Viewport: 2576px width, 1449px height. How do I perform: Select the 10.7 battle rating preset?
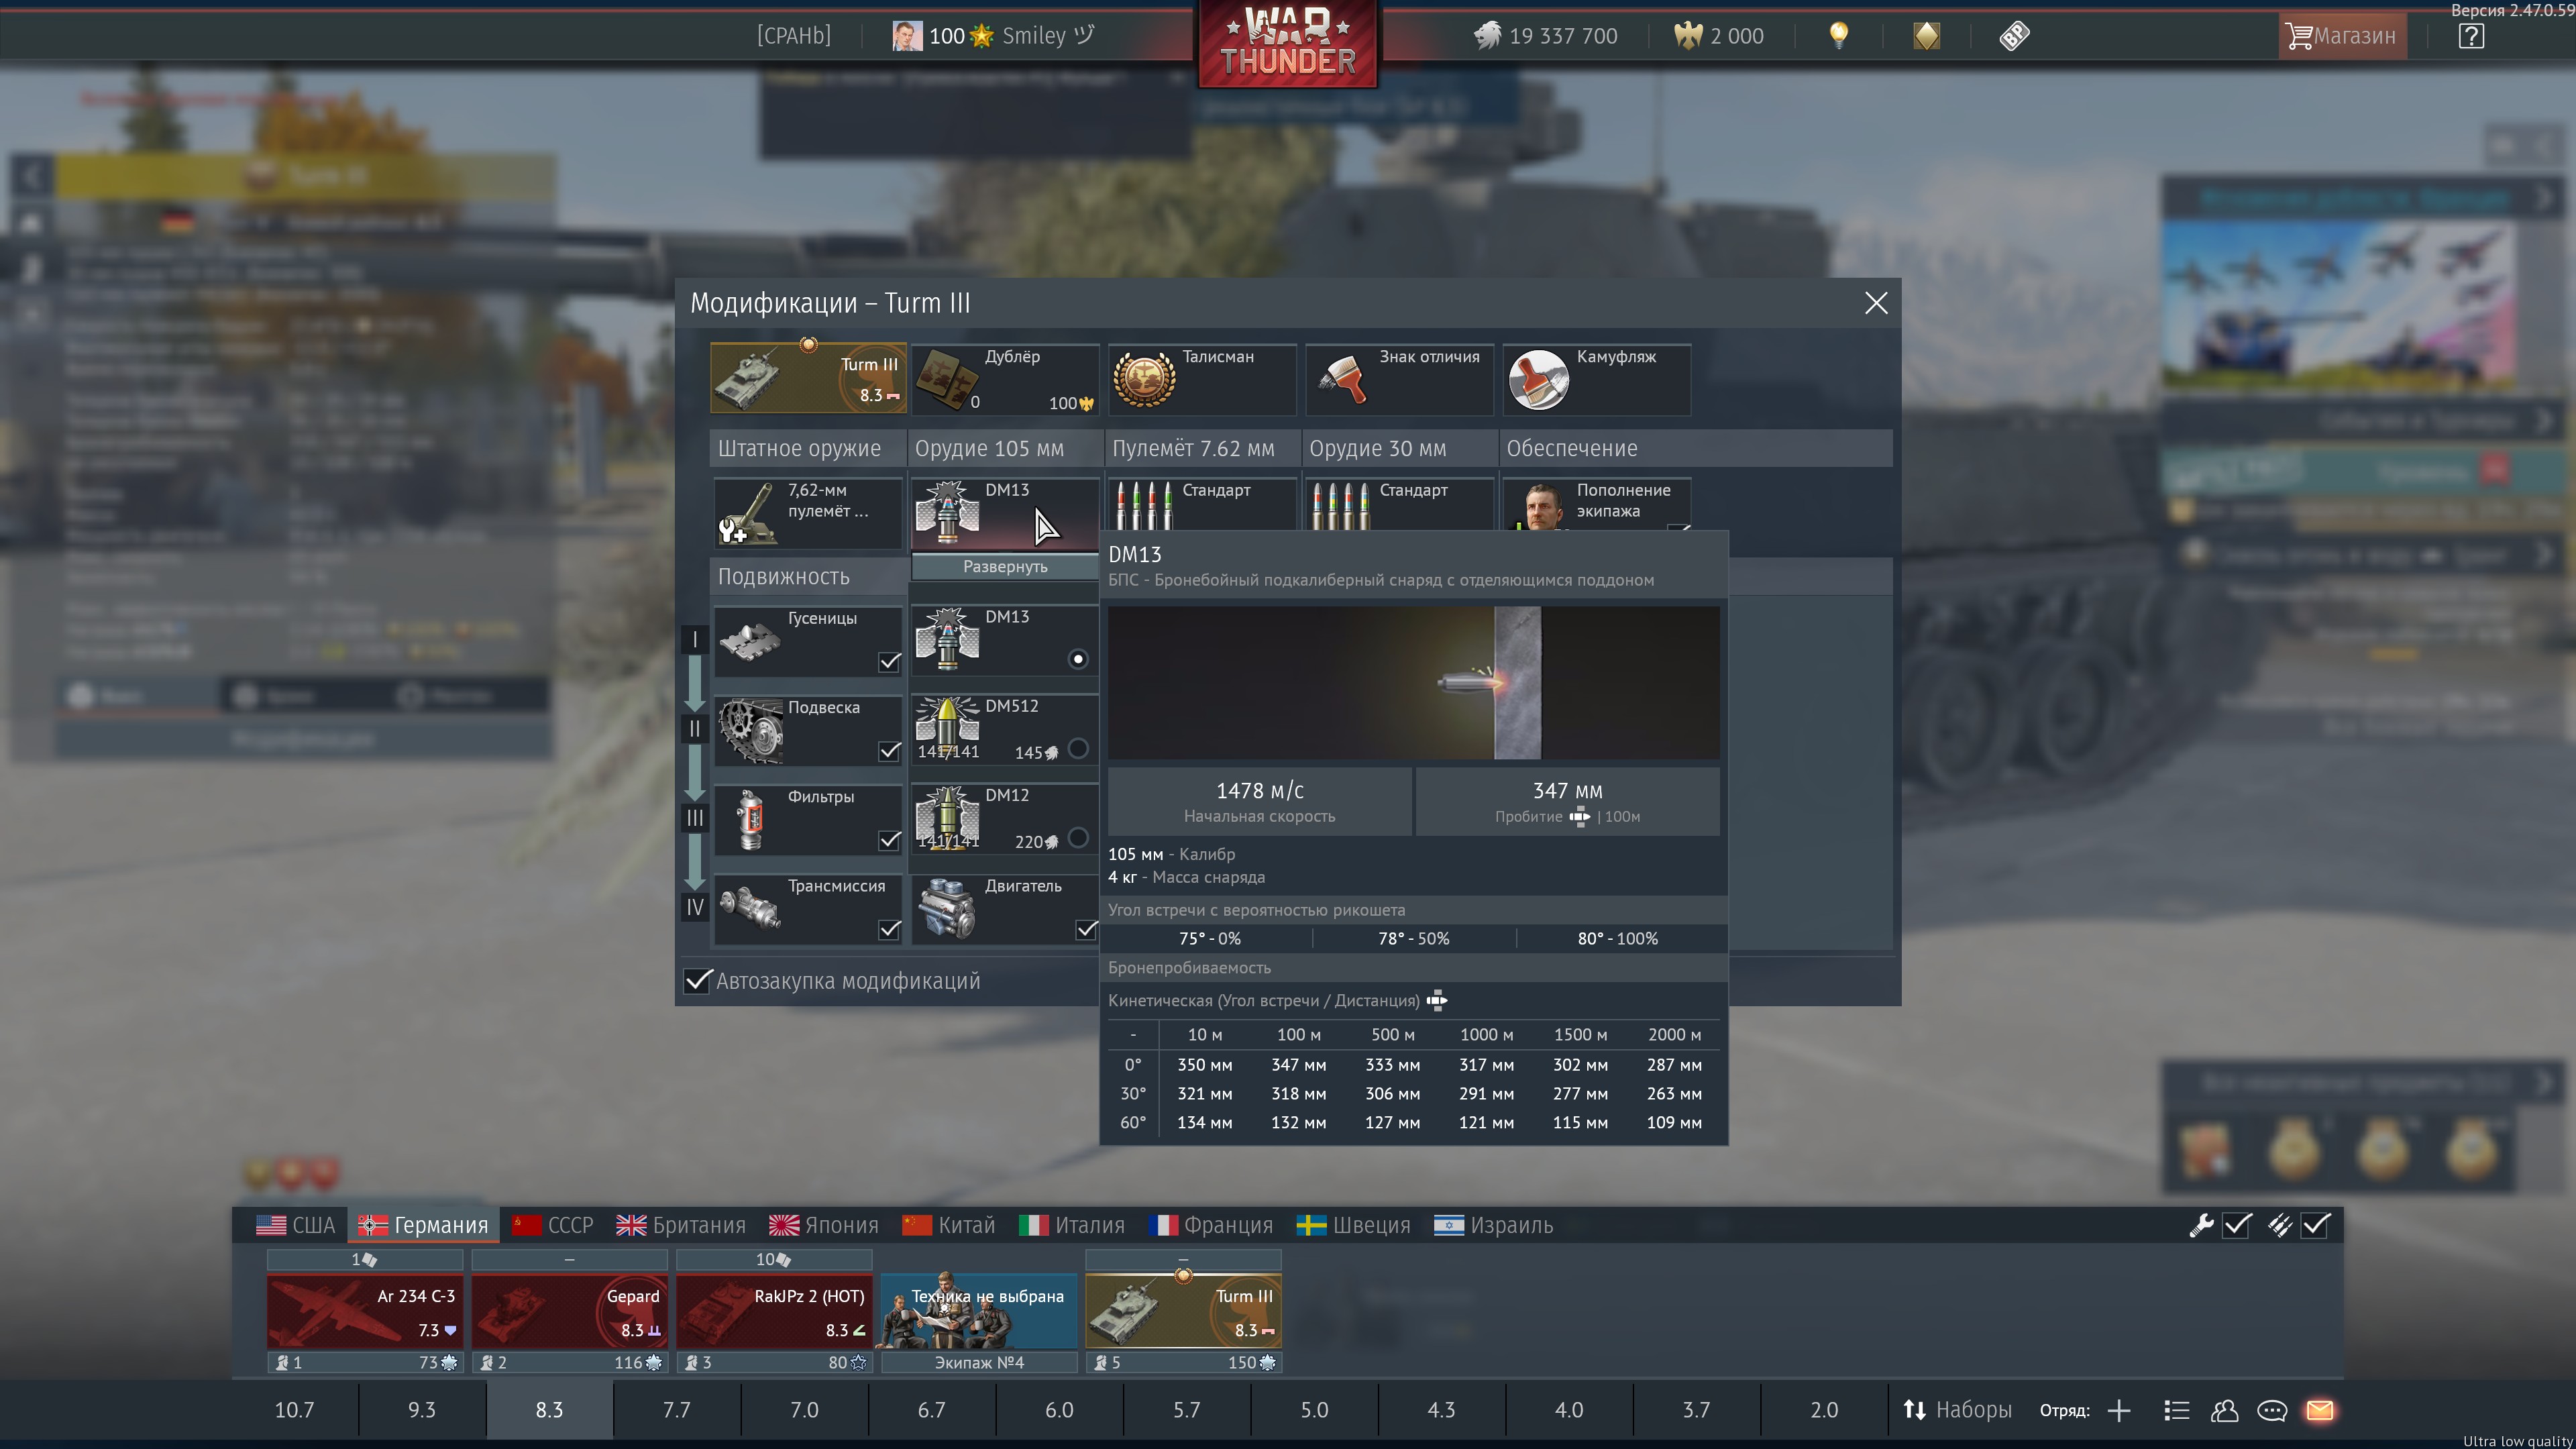(294, 1410)
